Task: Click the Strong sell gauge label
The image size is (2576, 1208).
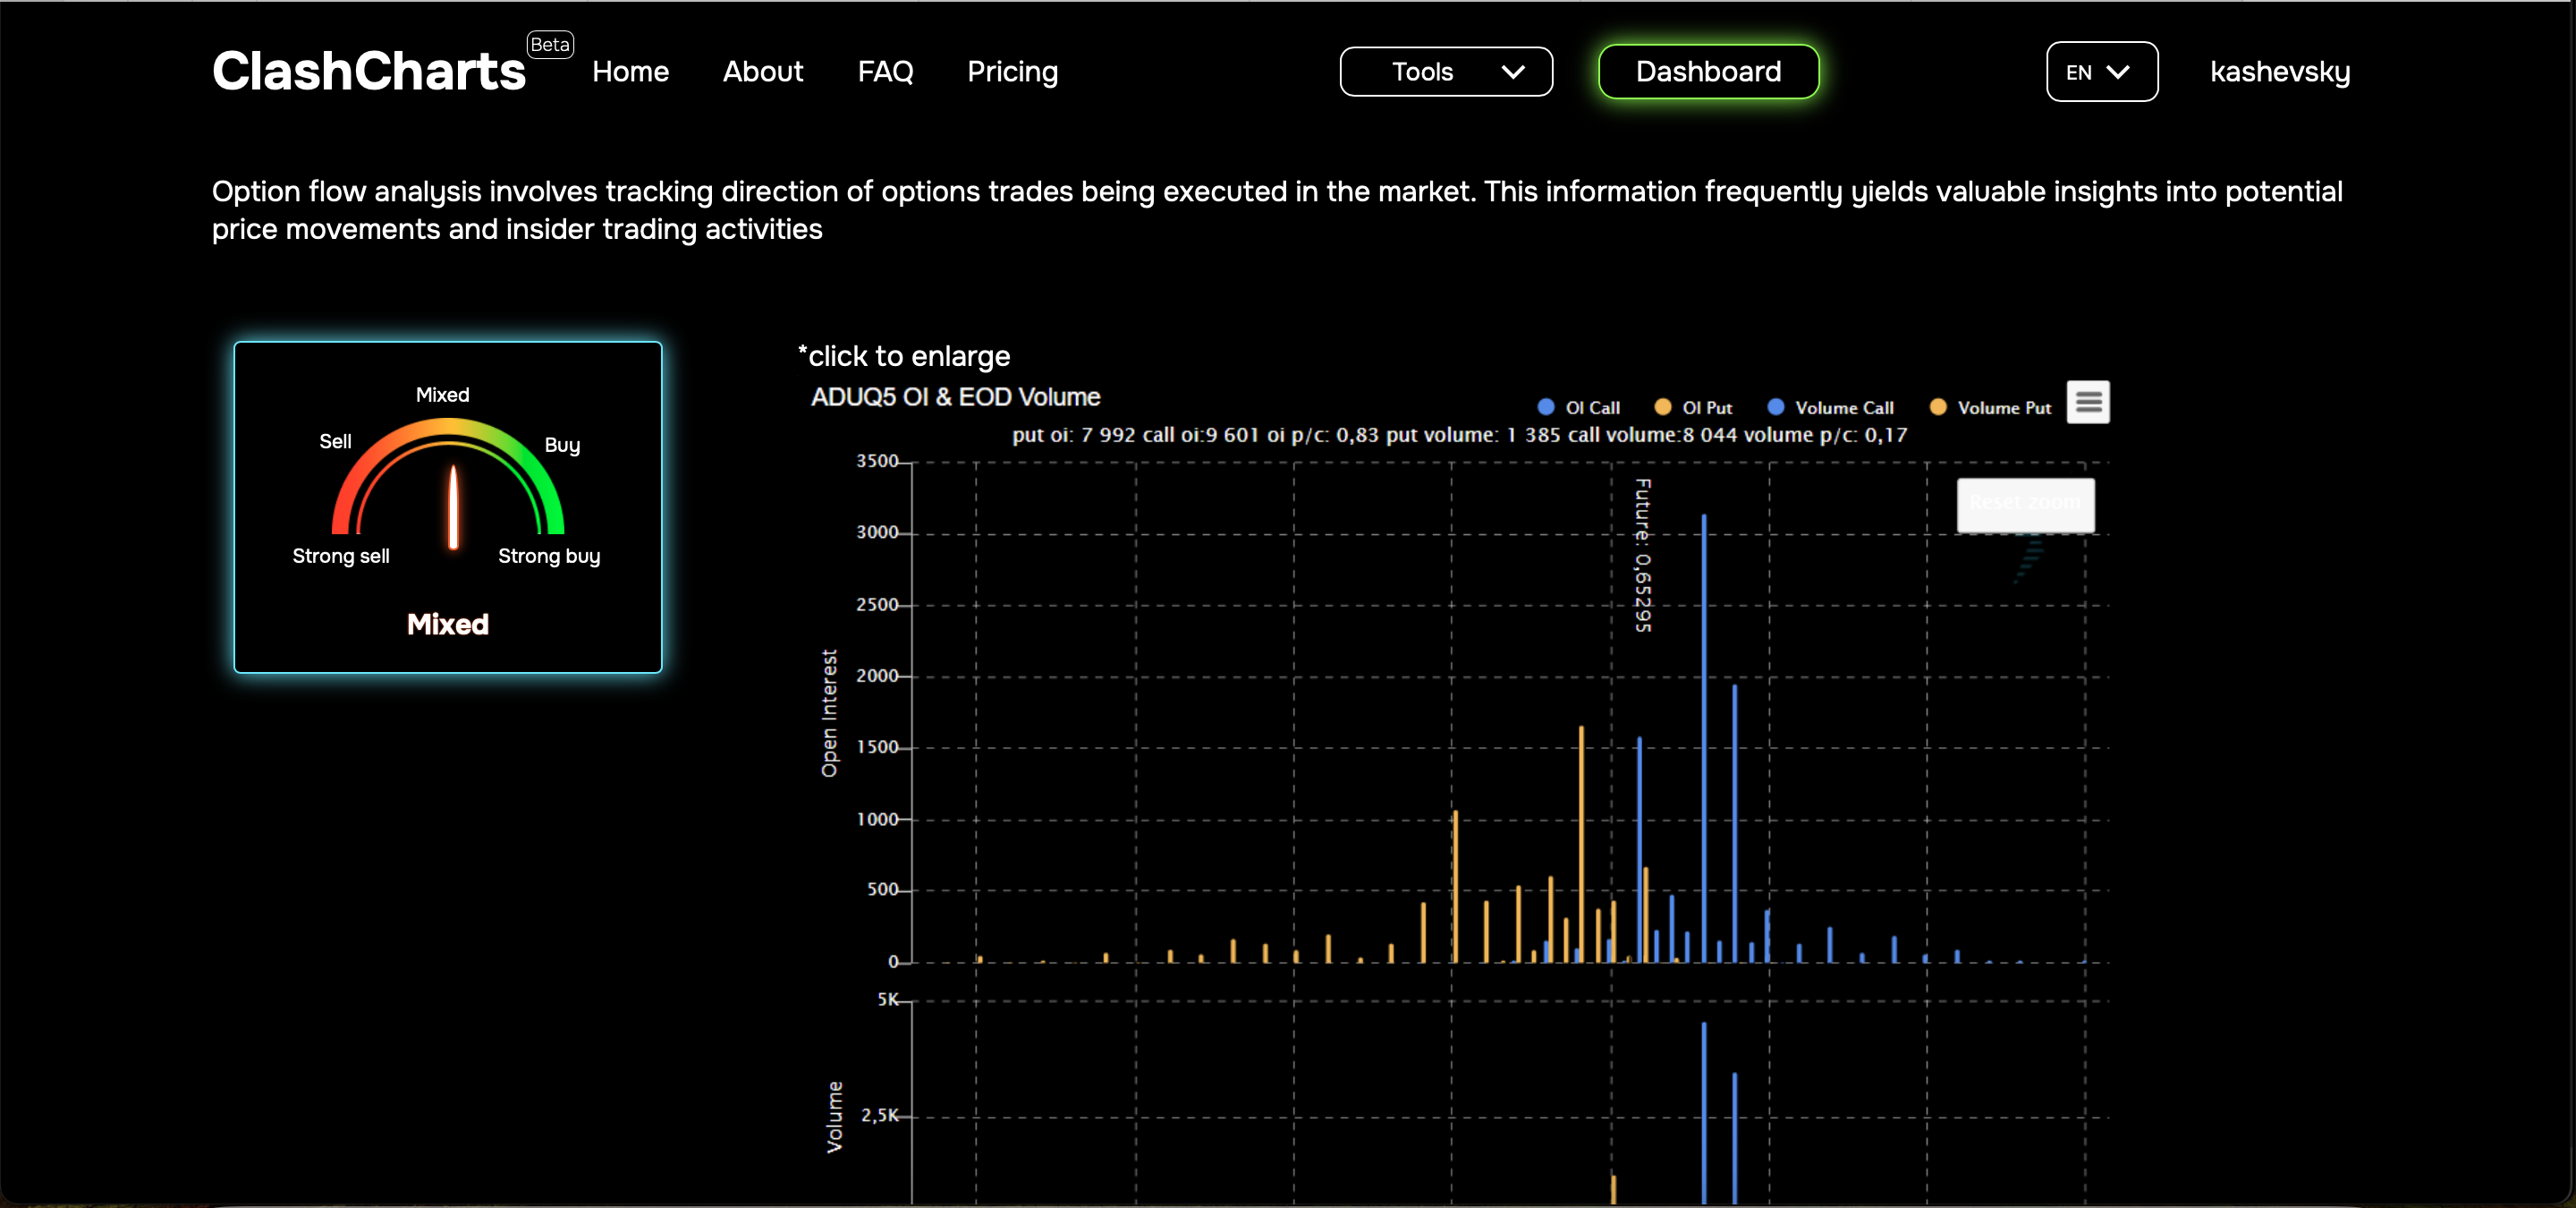Action: (x=341, y=556)
